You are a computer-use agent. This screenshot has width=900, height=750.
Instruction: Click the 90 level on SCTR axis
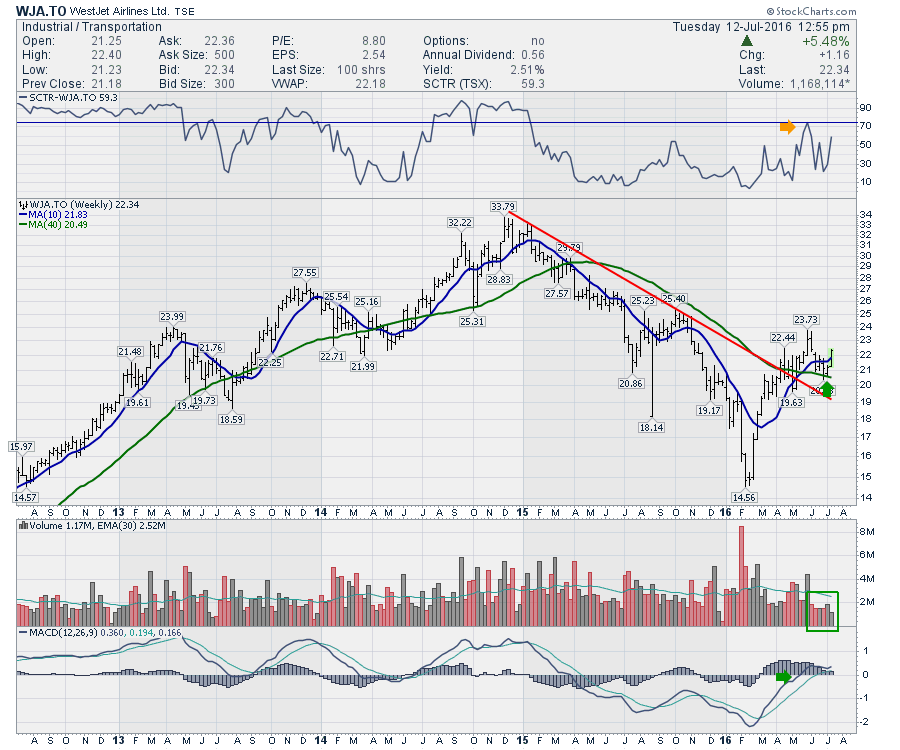[865, 108]
